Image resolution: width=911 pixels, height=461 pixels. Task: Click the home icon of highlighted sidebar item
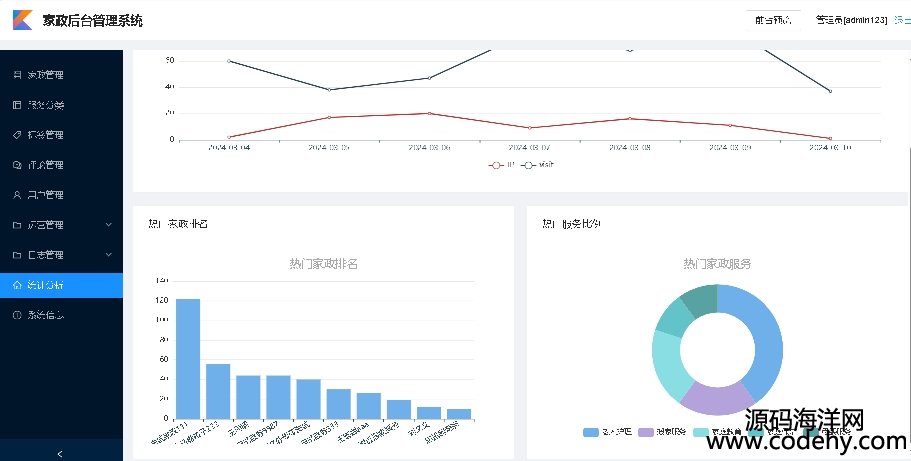coord(16,285)
